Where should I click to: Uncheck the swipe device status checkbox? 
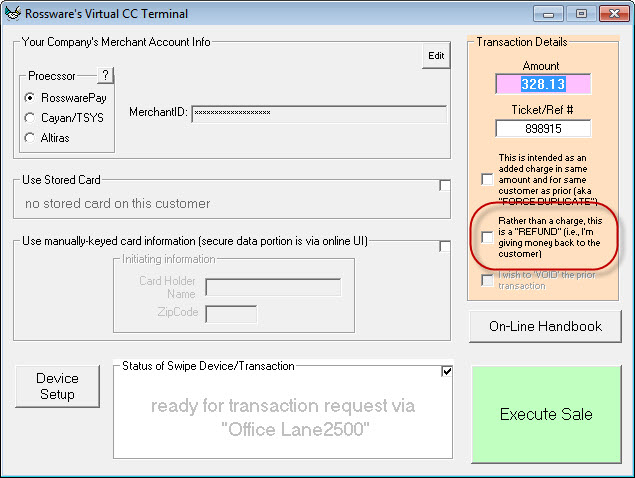[446, 372]
